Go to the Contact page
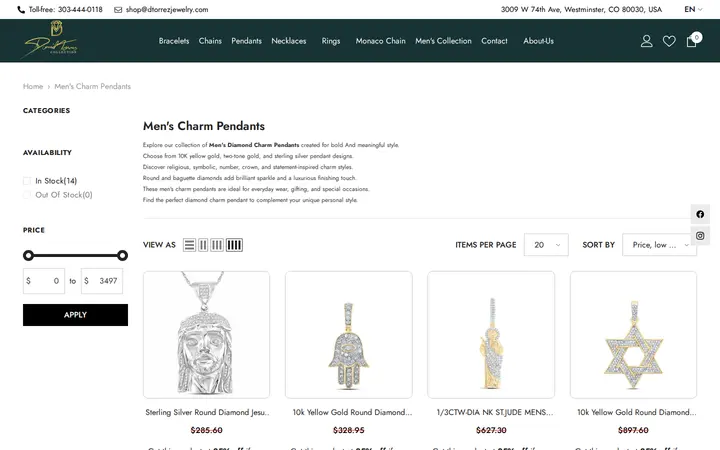The height and width of the screenshot is (450, 720). [495, 41]
